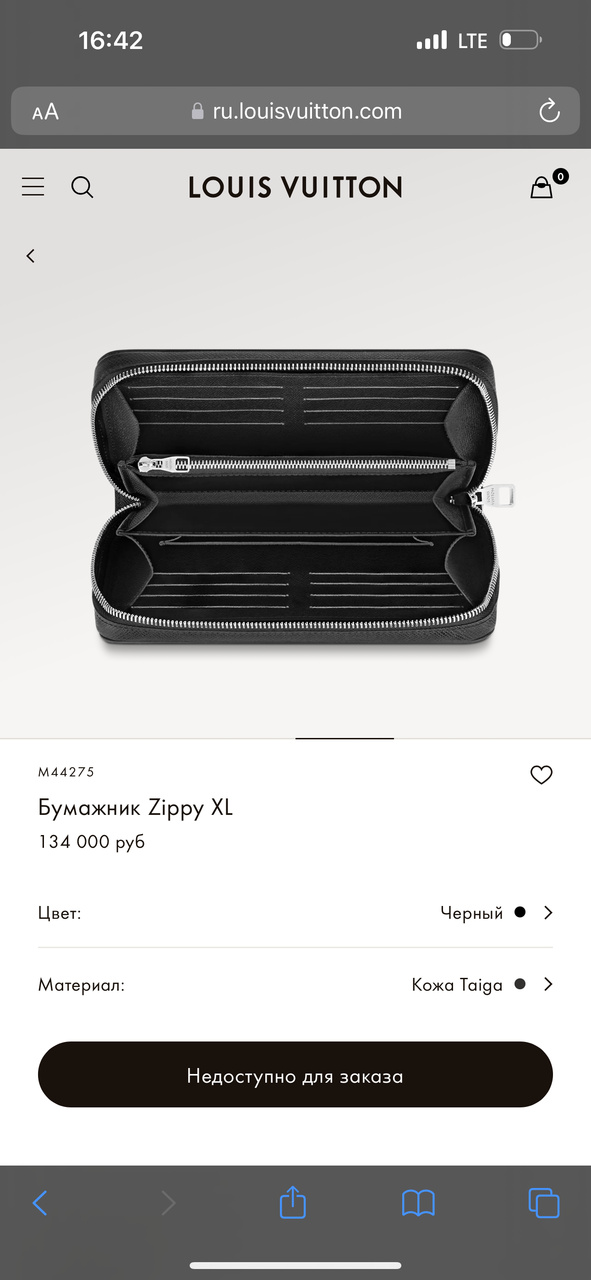
Task: Open the hamburger navigation menu
Action: point(33,187)
